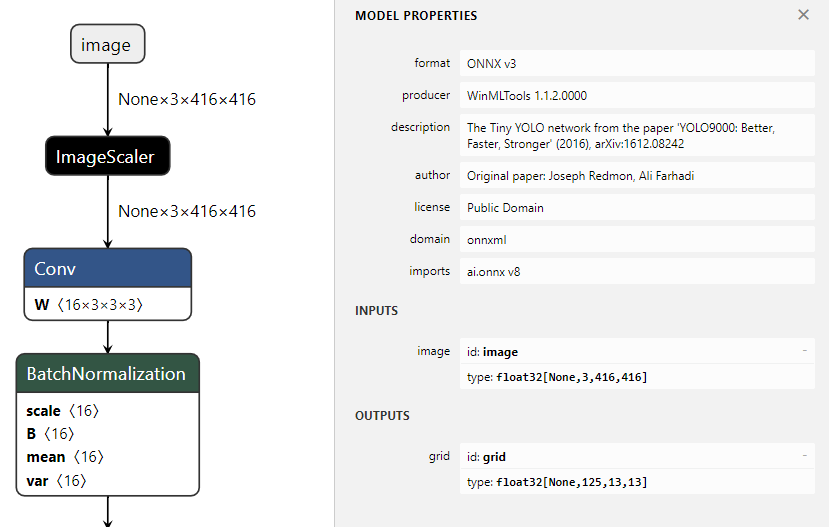Click the BatchNormalization var row
Viewport: 829px width, 527px height.
click(x=56, y=480)
